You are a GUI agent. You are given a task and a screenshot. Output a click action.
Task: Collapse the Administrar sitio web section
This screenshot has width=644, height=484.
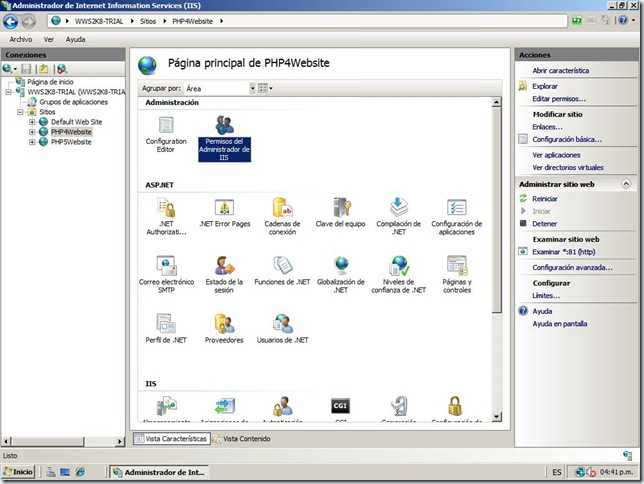point(626,184)
